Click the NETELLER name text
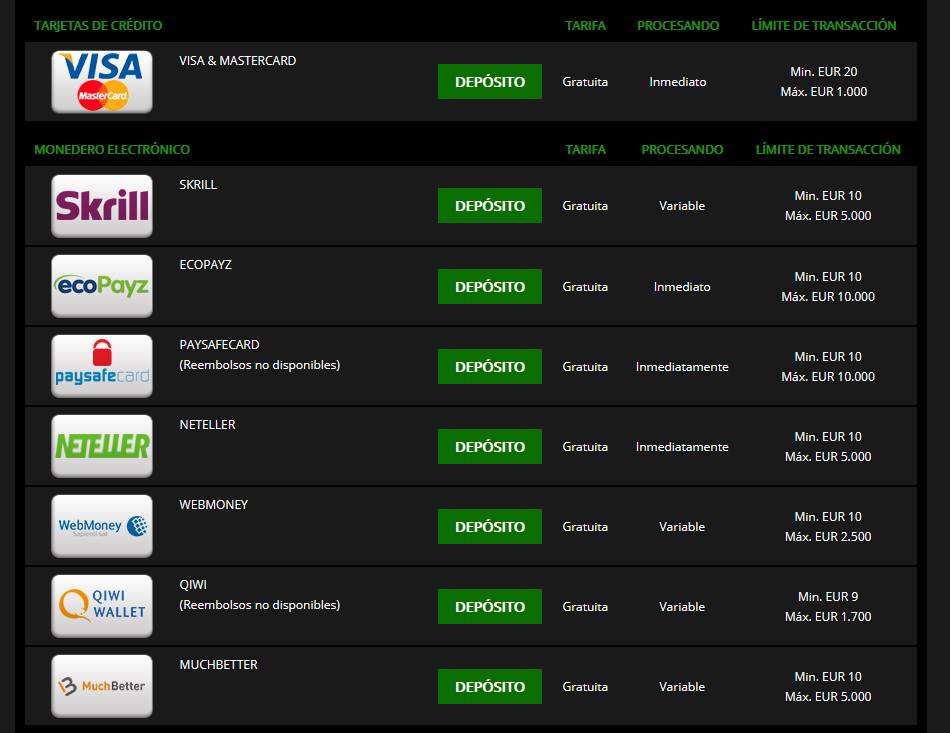The height and width of the screenshot is (733, 950). (x=207, y=425)
